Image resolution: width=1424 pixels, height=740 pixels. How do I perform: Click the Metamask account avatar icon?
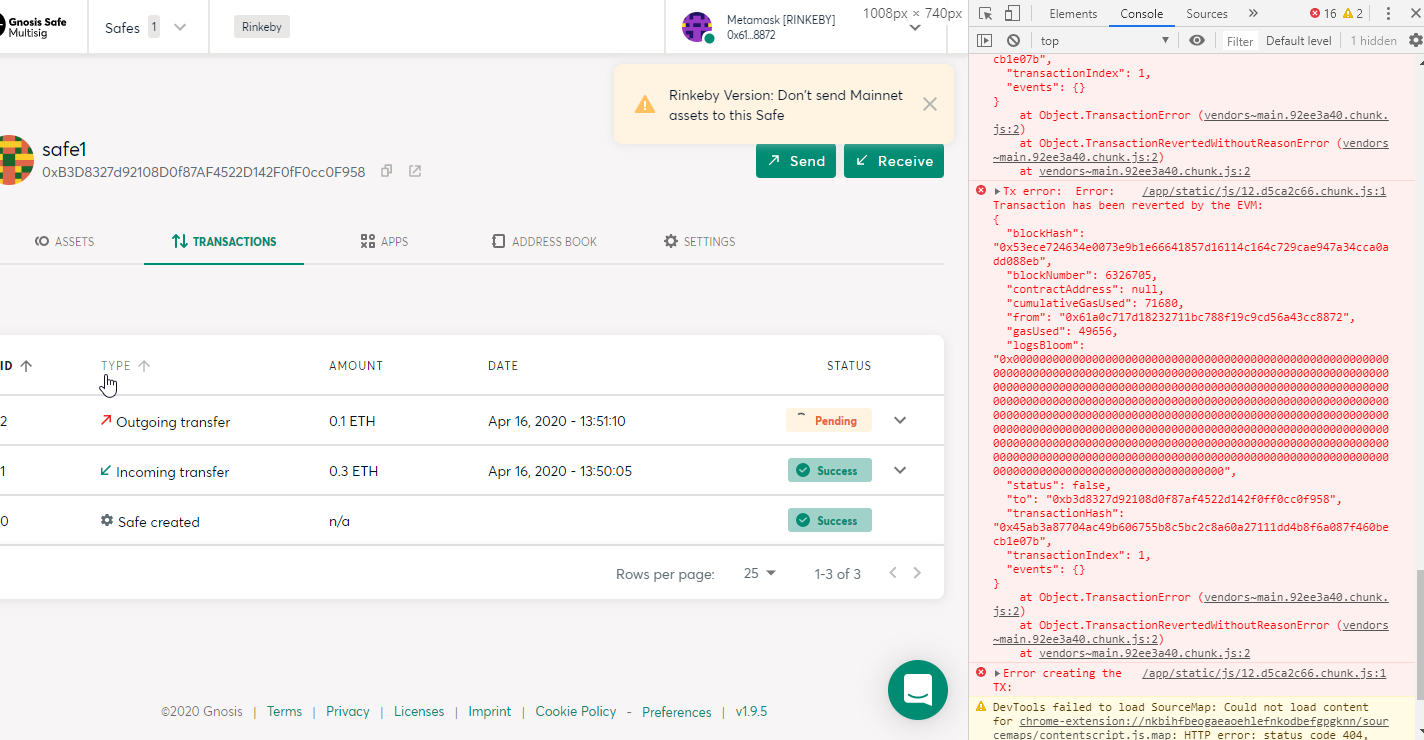pos(697,27)
